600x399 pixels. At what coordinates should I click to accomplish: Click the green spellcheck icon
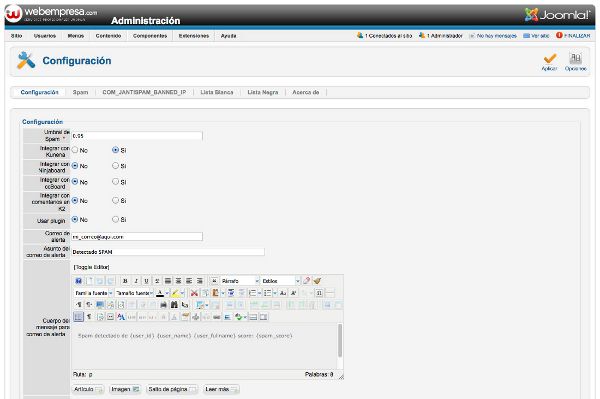coord(239,317)
